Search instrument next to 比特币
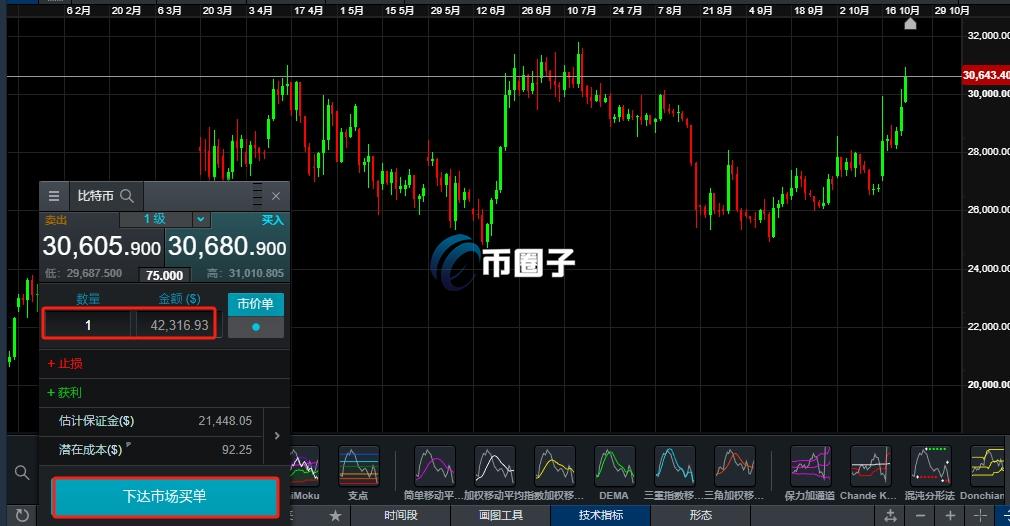The image size is (1010, 526). click(127, 196)
